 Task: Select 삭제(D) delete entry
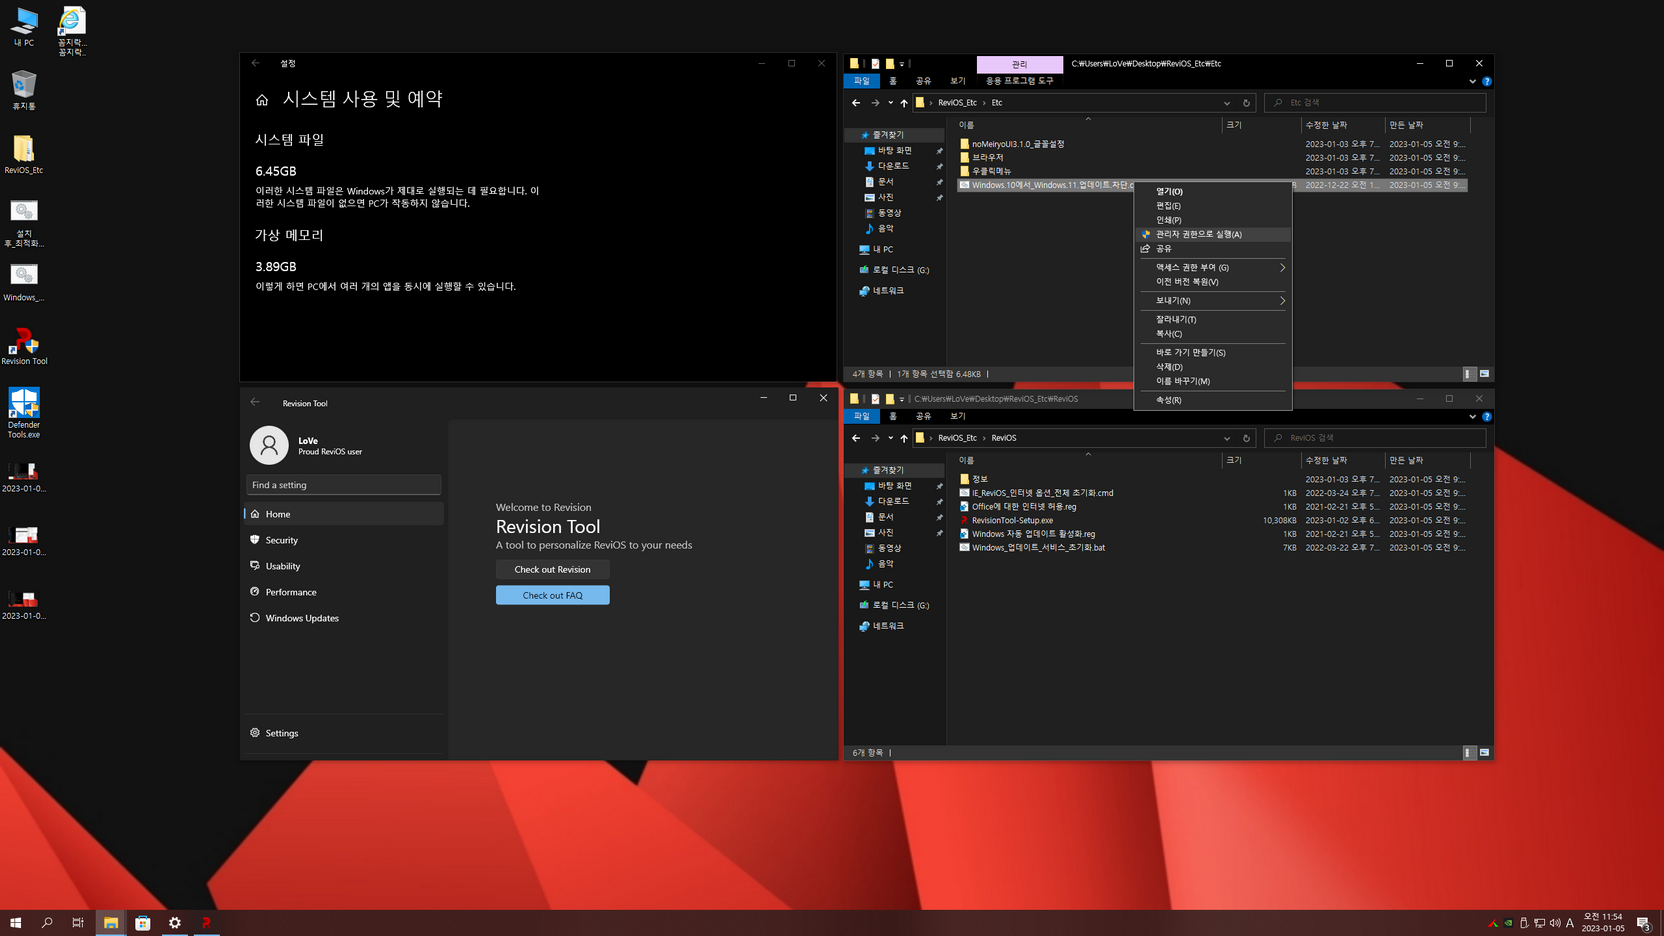point(1213,367)
